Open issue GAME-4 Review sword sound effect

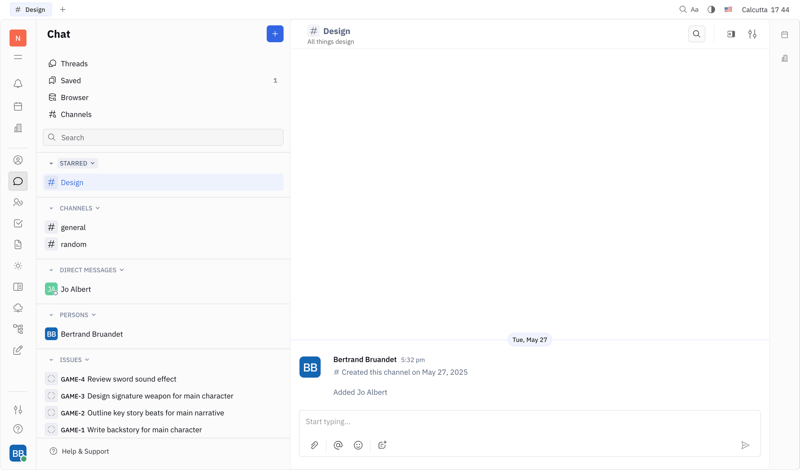click(x=163, y=379)
